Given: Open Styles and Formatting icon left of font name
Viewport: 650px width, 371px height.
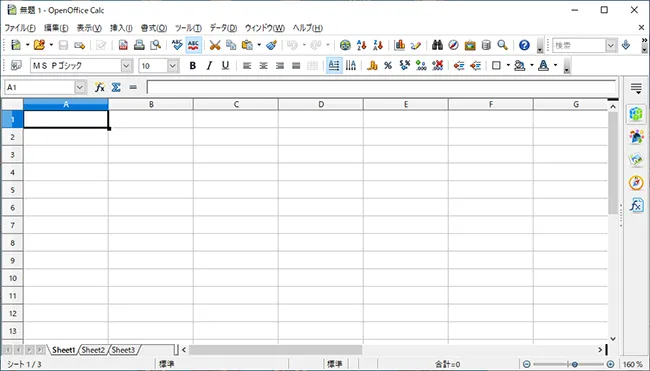Looking at the screenshot, I should click(x=16, y=65).
